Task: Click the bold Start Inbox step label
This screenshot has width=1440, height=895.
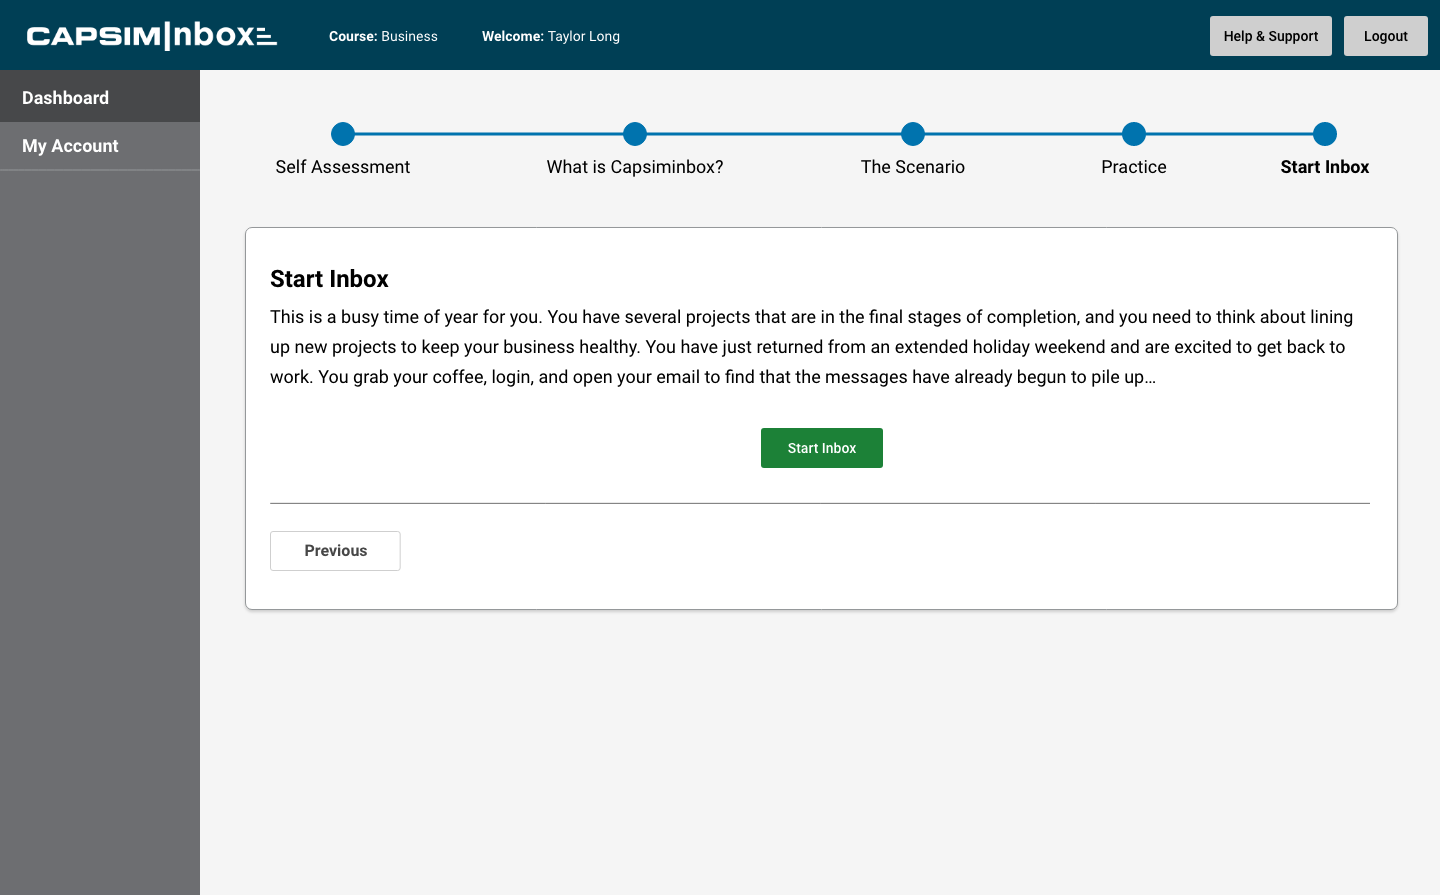Action: (1325, 167)
